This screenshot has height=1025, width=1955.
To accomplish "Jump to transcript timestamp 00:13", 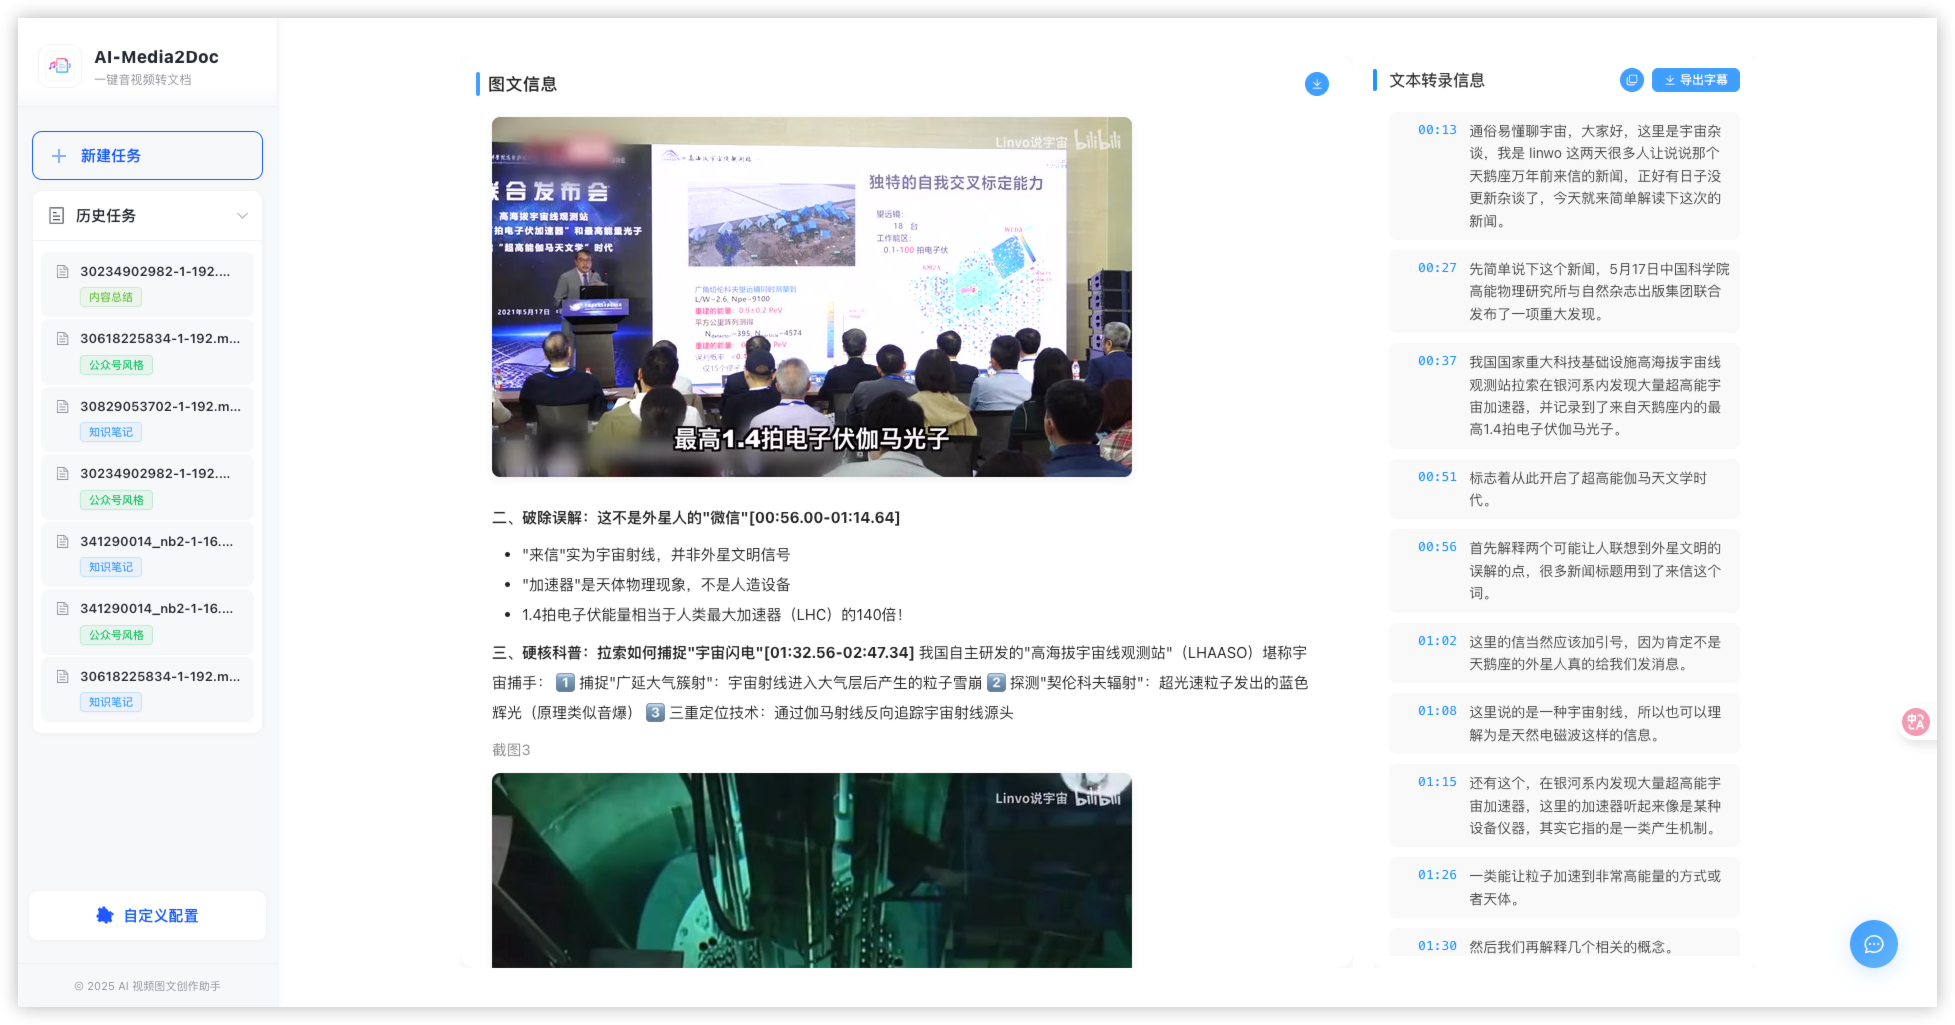I will [x=1436, y=130].
